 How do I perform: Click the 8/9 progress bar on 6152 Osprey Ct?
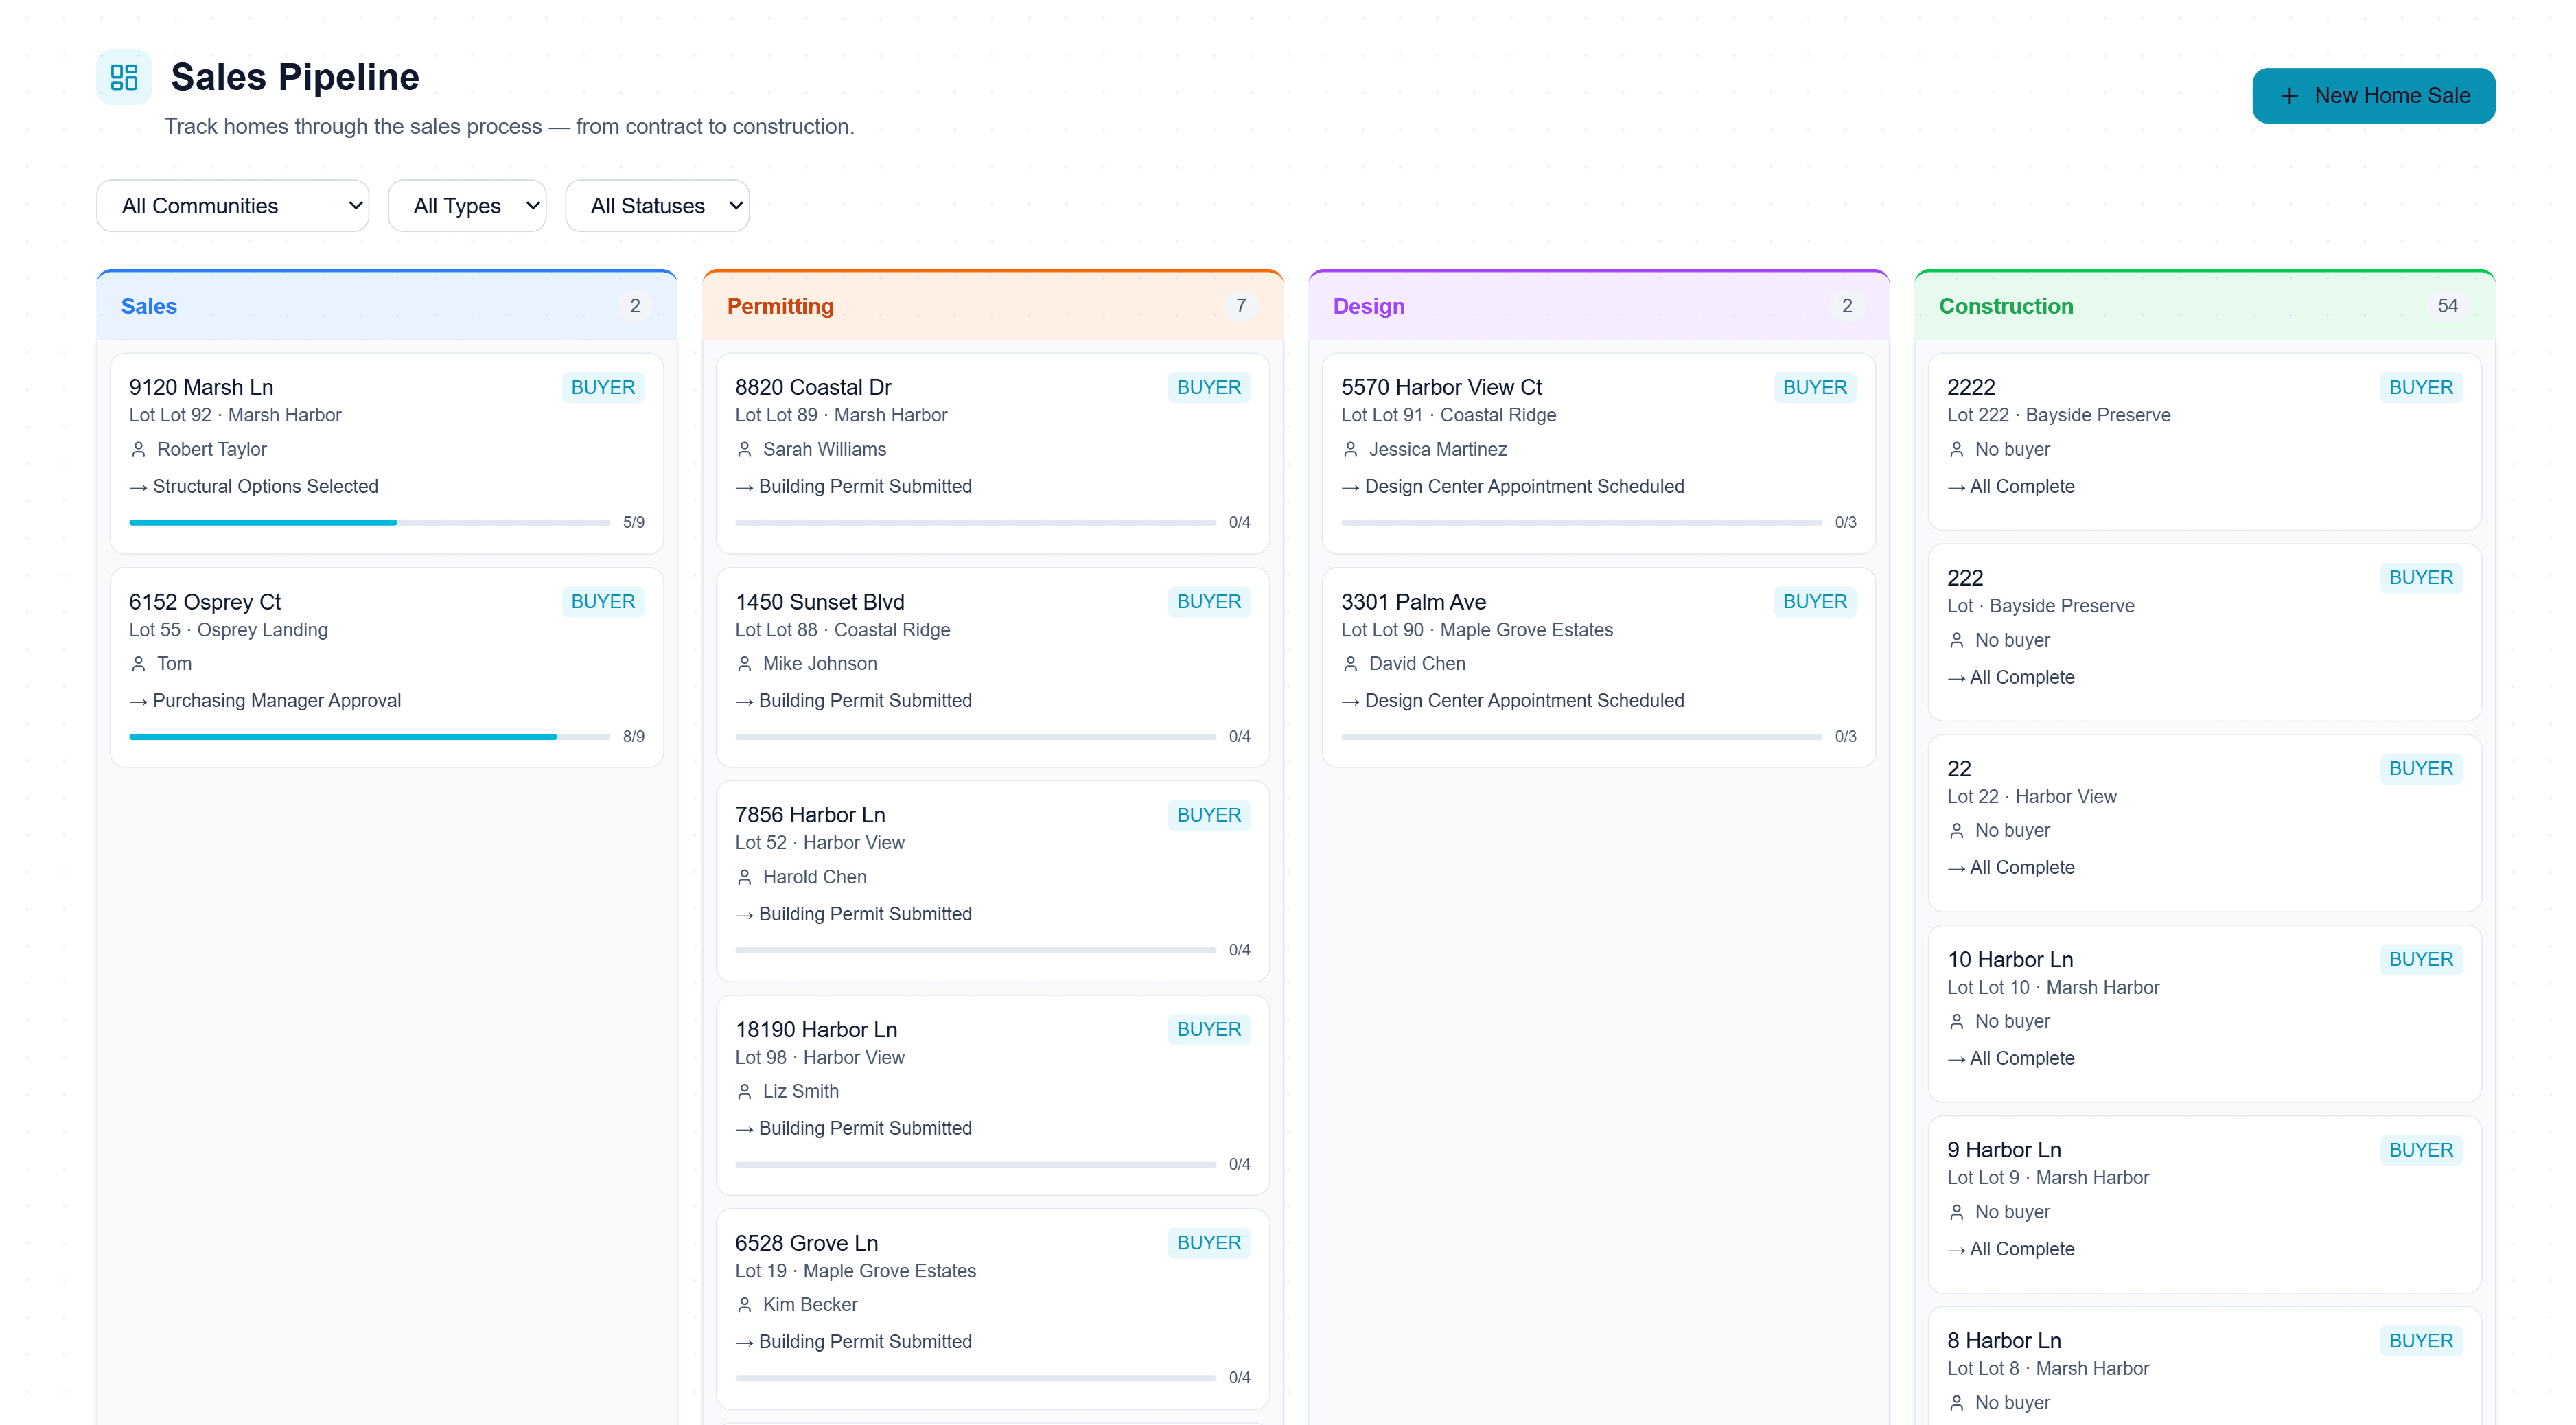369,736
